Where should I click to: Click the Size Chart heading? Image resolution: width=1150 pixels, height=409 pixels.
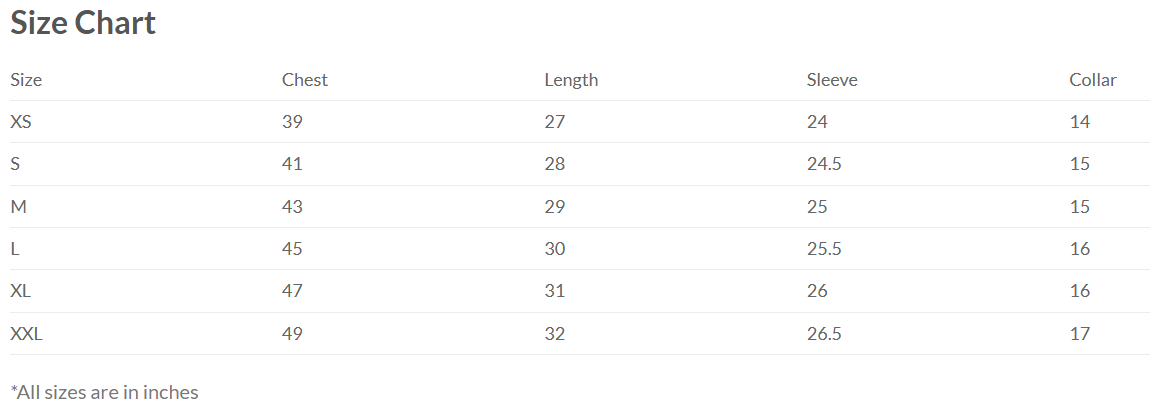tap(83, 23)
